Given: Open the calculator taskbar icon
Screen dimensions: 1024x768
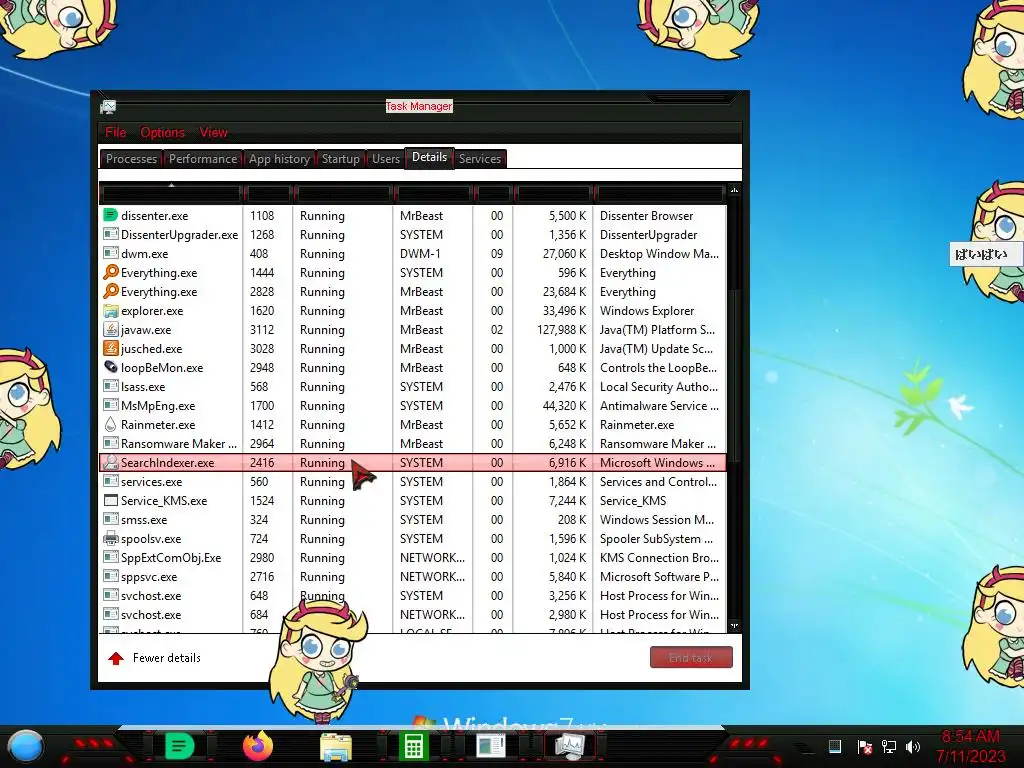Looking at the screenshot, I should (x=413, y=746).
